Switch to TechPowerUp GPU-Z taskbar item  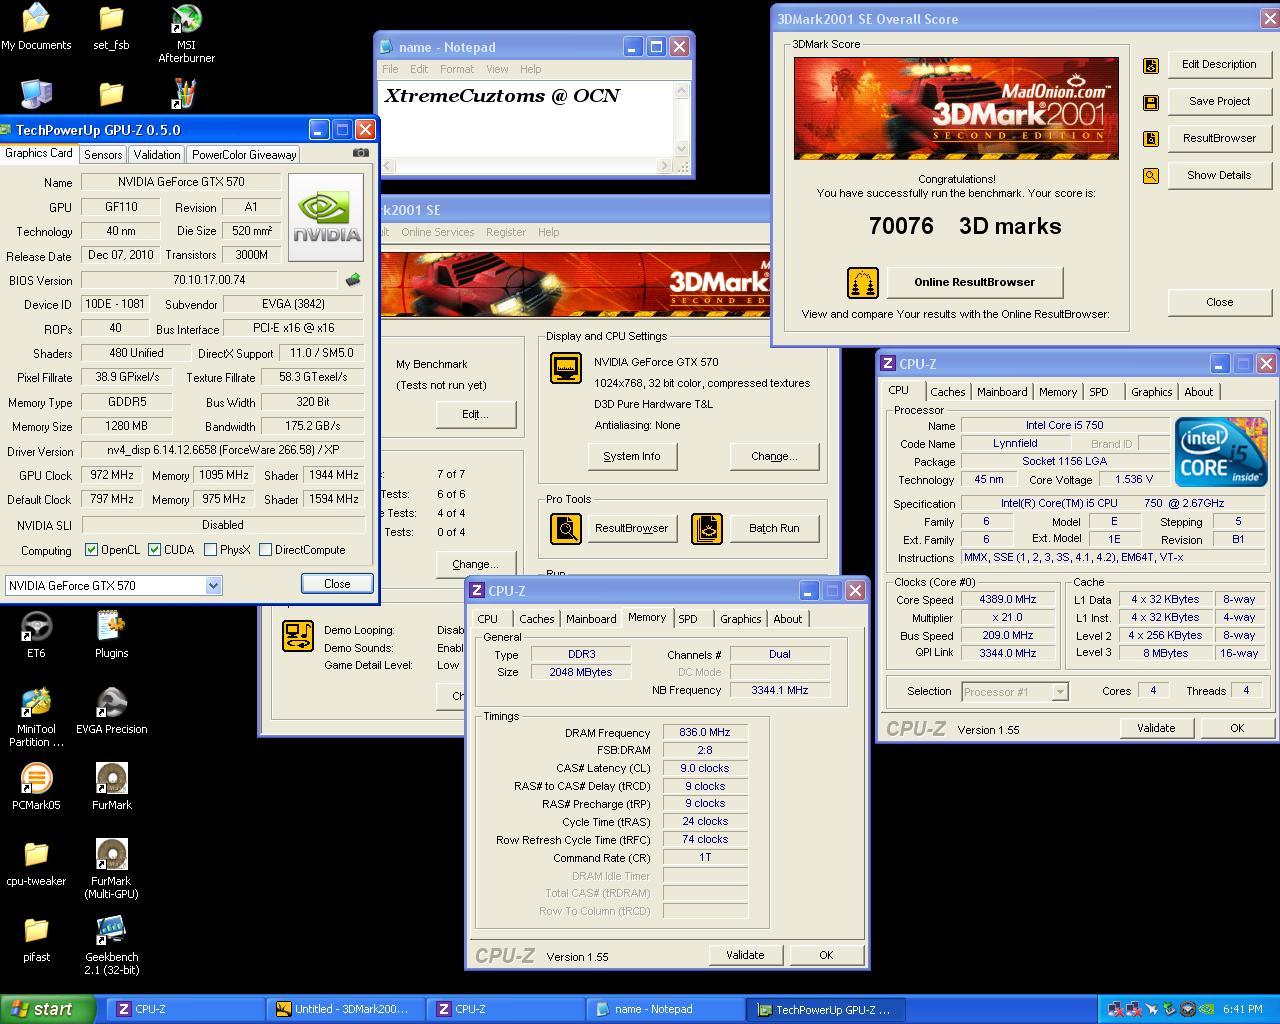[x=825, y=1009]
